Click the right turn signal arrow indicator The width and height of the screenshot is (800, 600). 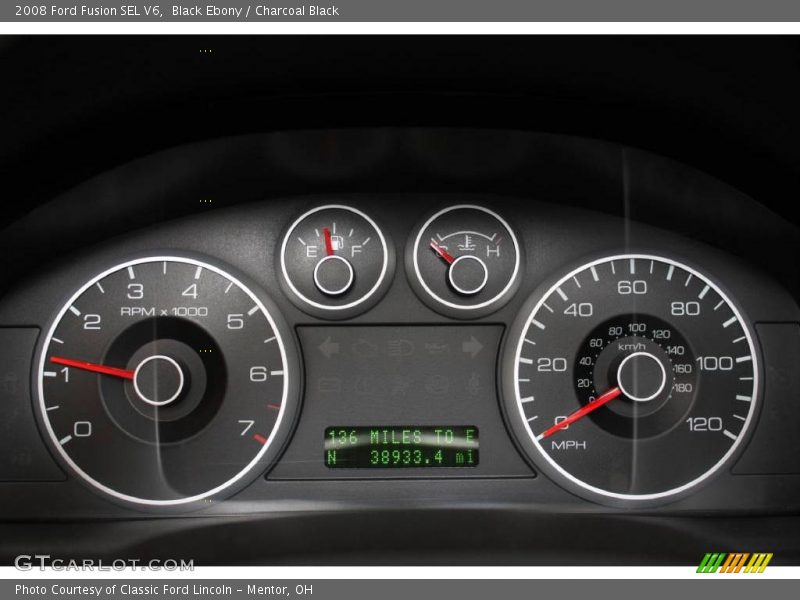[472, 347]
